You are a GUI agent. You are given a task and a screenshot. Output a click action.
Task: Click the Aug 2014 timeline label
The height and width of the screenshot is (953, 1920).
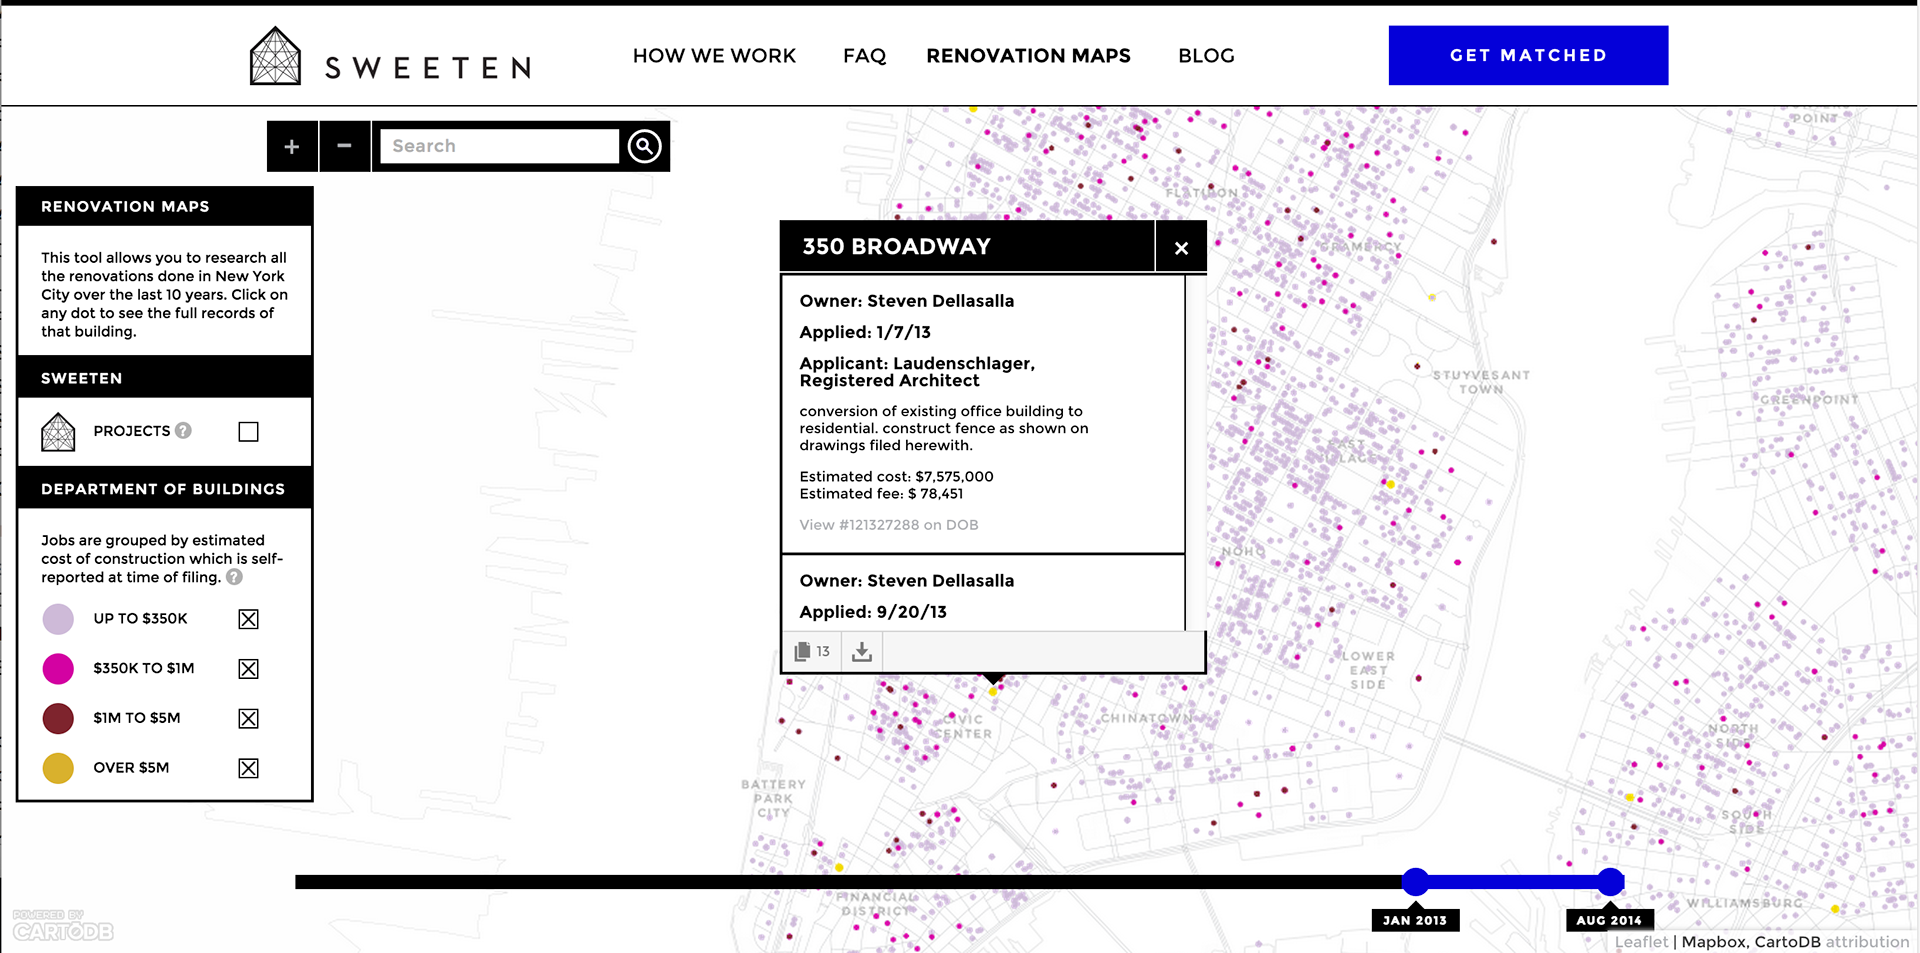[x=1609, y=920]
